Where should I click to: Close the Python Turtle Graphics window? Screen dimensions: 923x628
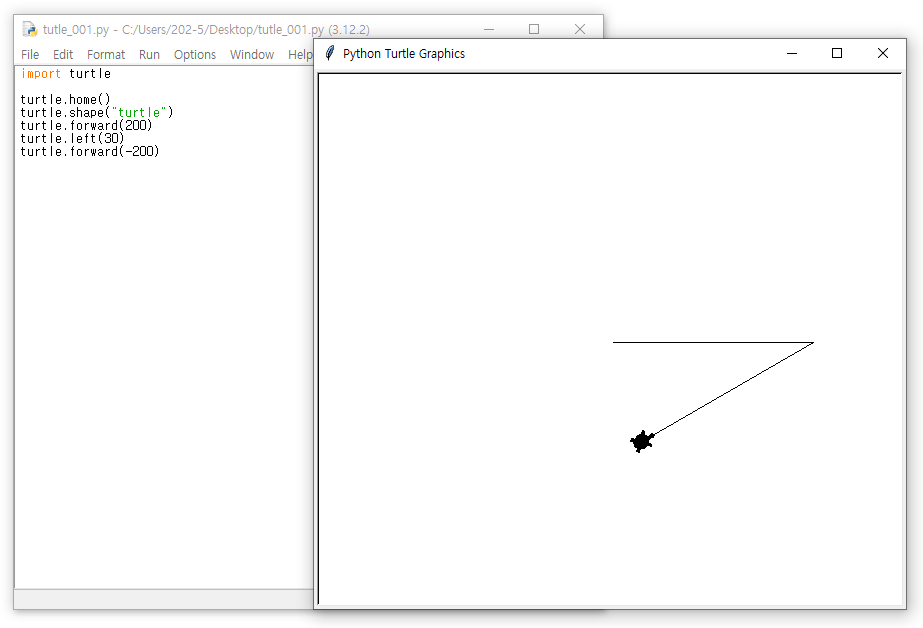(882, 54)
